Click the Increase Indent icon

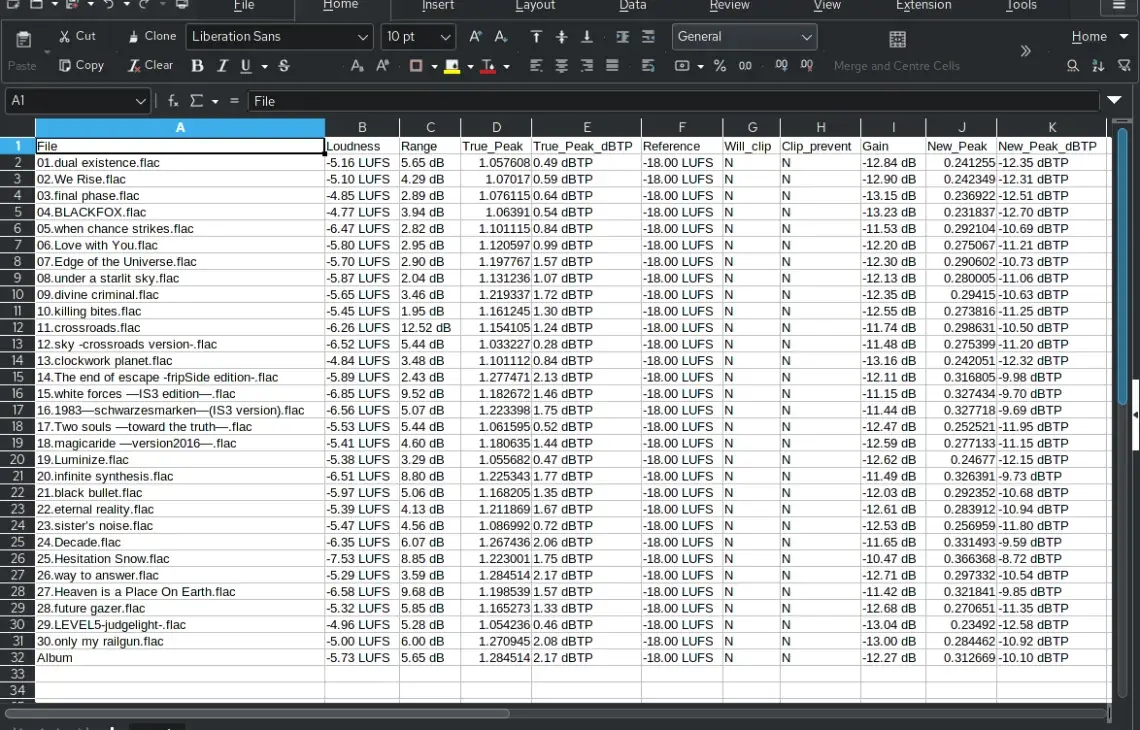click(623, 36)
